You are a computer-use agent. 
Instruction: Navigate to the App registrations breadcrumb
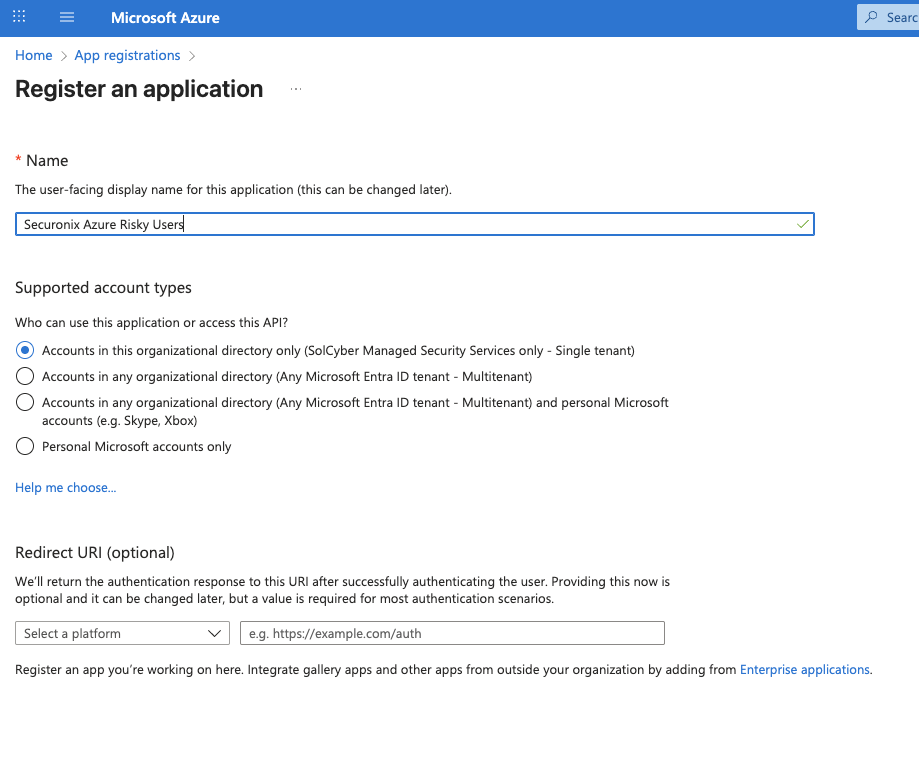pos(127,56)
